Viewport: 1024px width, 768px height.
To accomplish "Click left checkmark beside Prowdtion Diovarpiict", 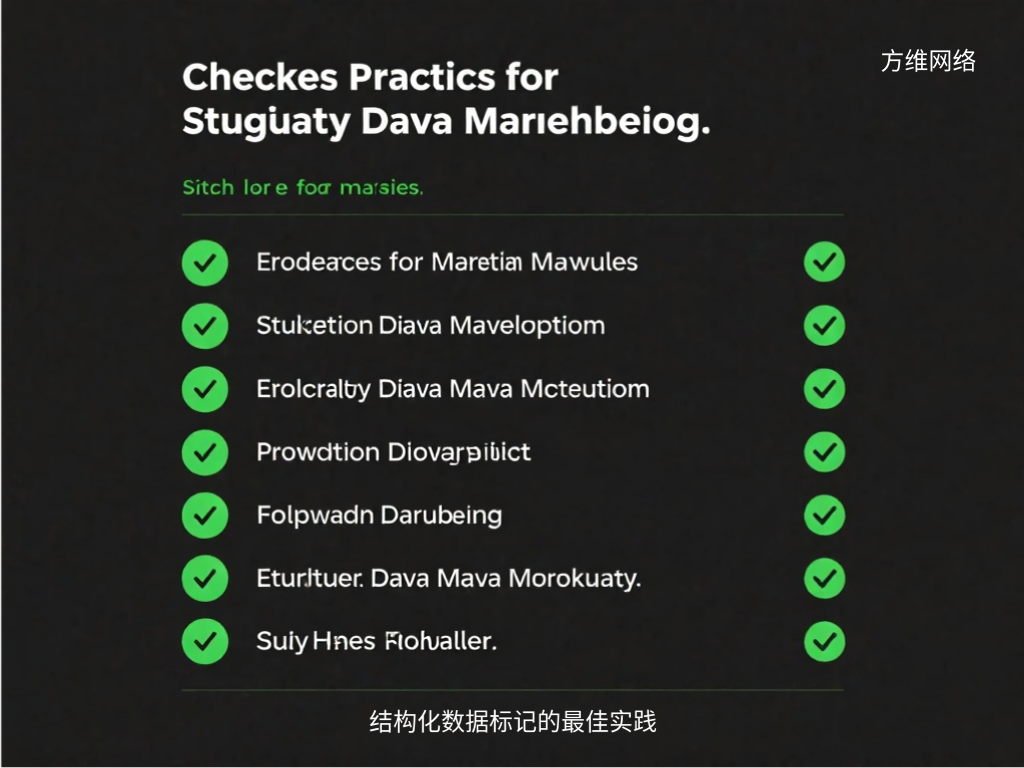I will pos(205,452).
